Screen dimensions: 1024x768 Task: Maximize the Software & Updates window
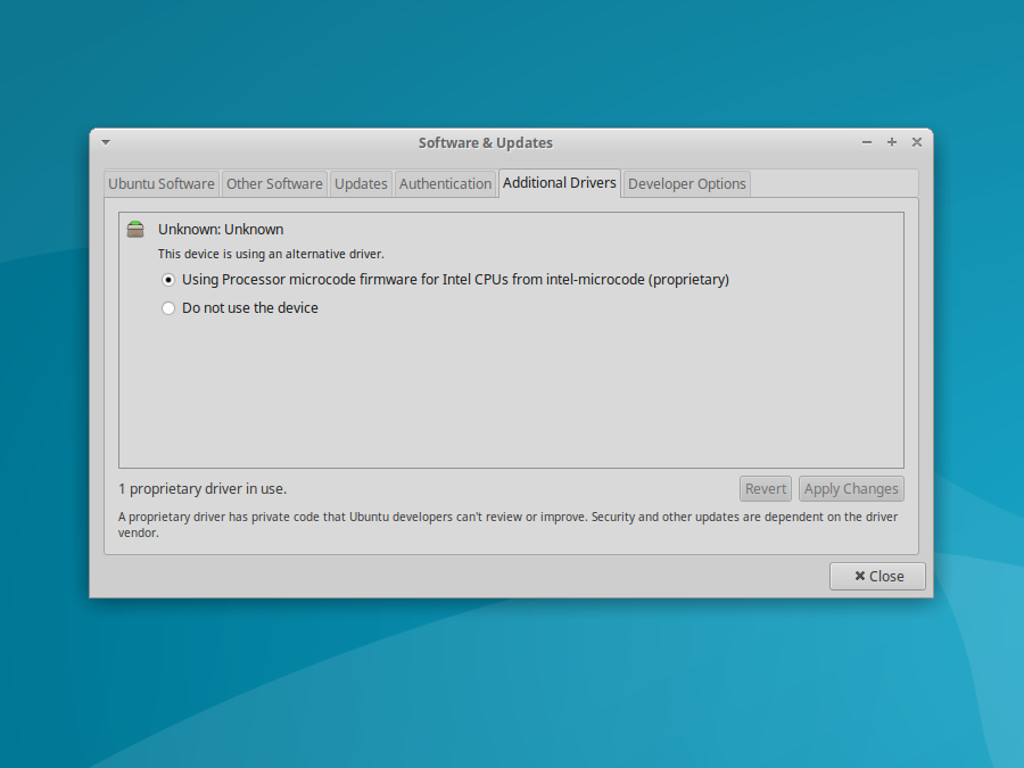(x=891, y=142)
